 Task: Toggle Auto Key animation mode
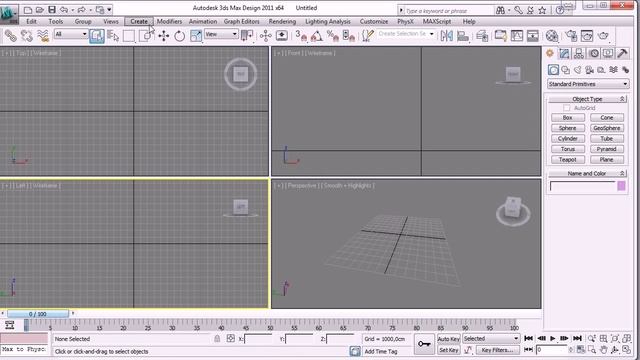click(449, 339)
